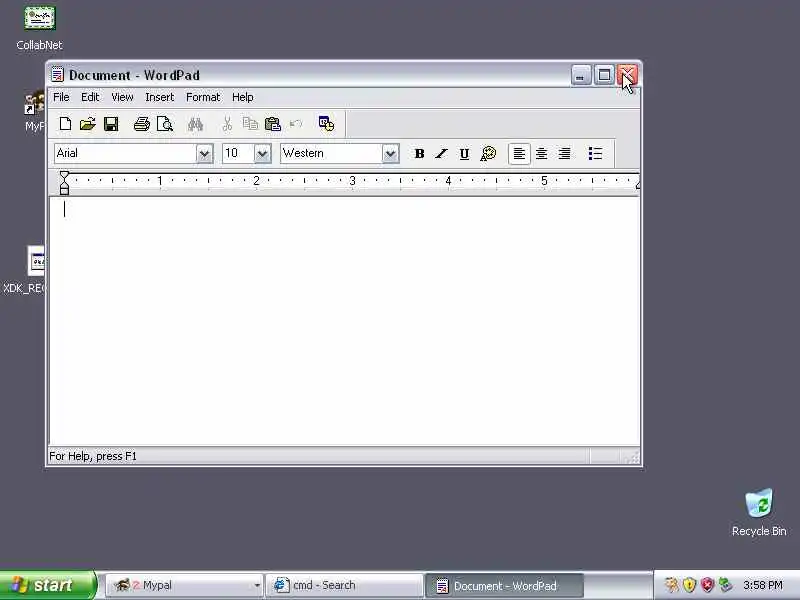Screen dimensions: 800x600
Task: Toggle Underline formatting
Action: 464,154
